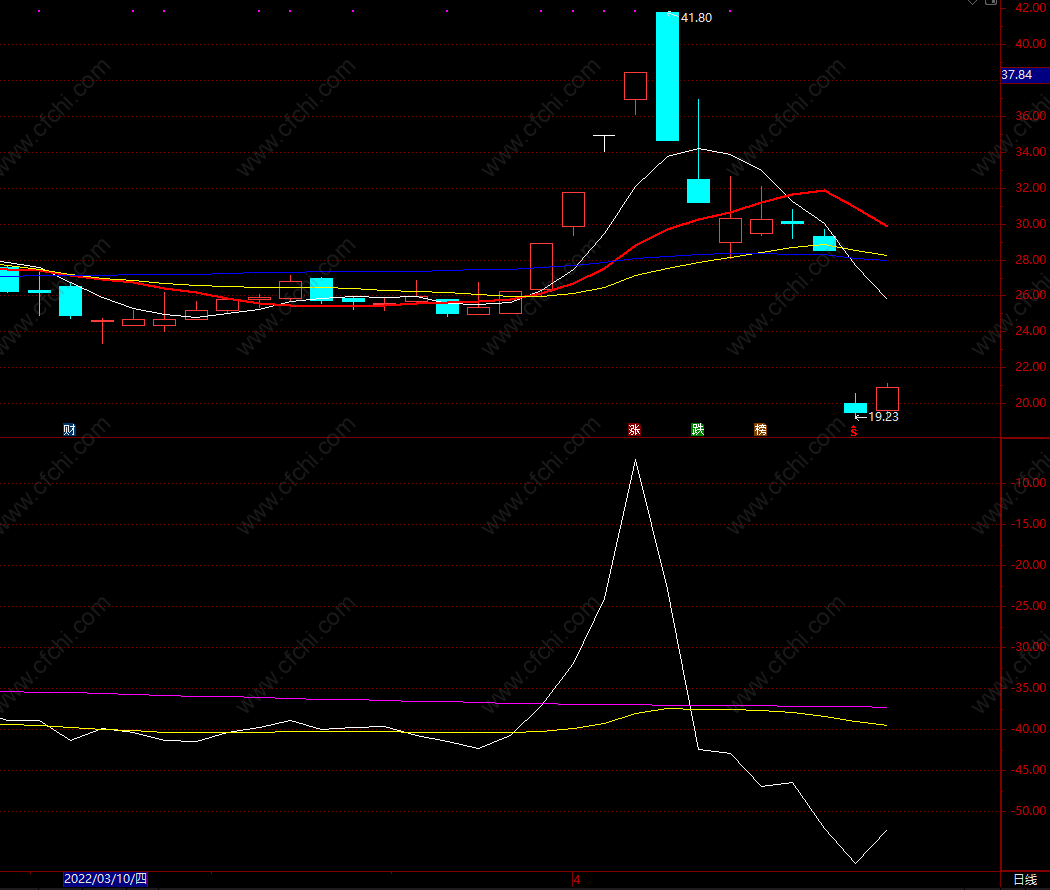Screen dimensions: 1050x890
Task: Click the red 涨 limit-up marker
Action: [634, 430]
